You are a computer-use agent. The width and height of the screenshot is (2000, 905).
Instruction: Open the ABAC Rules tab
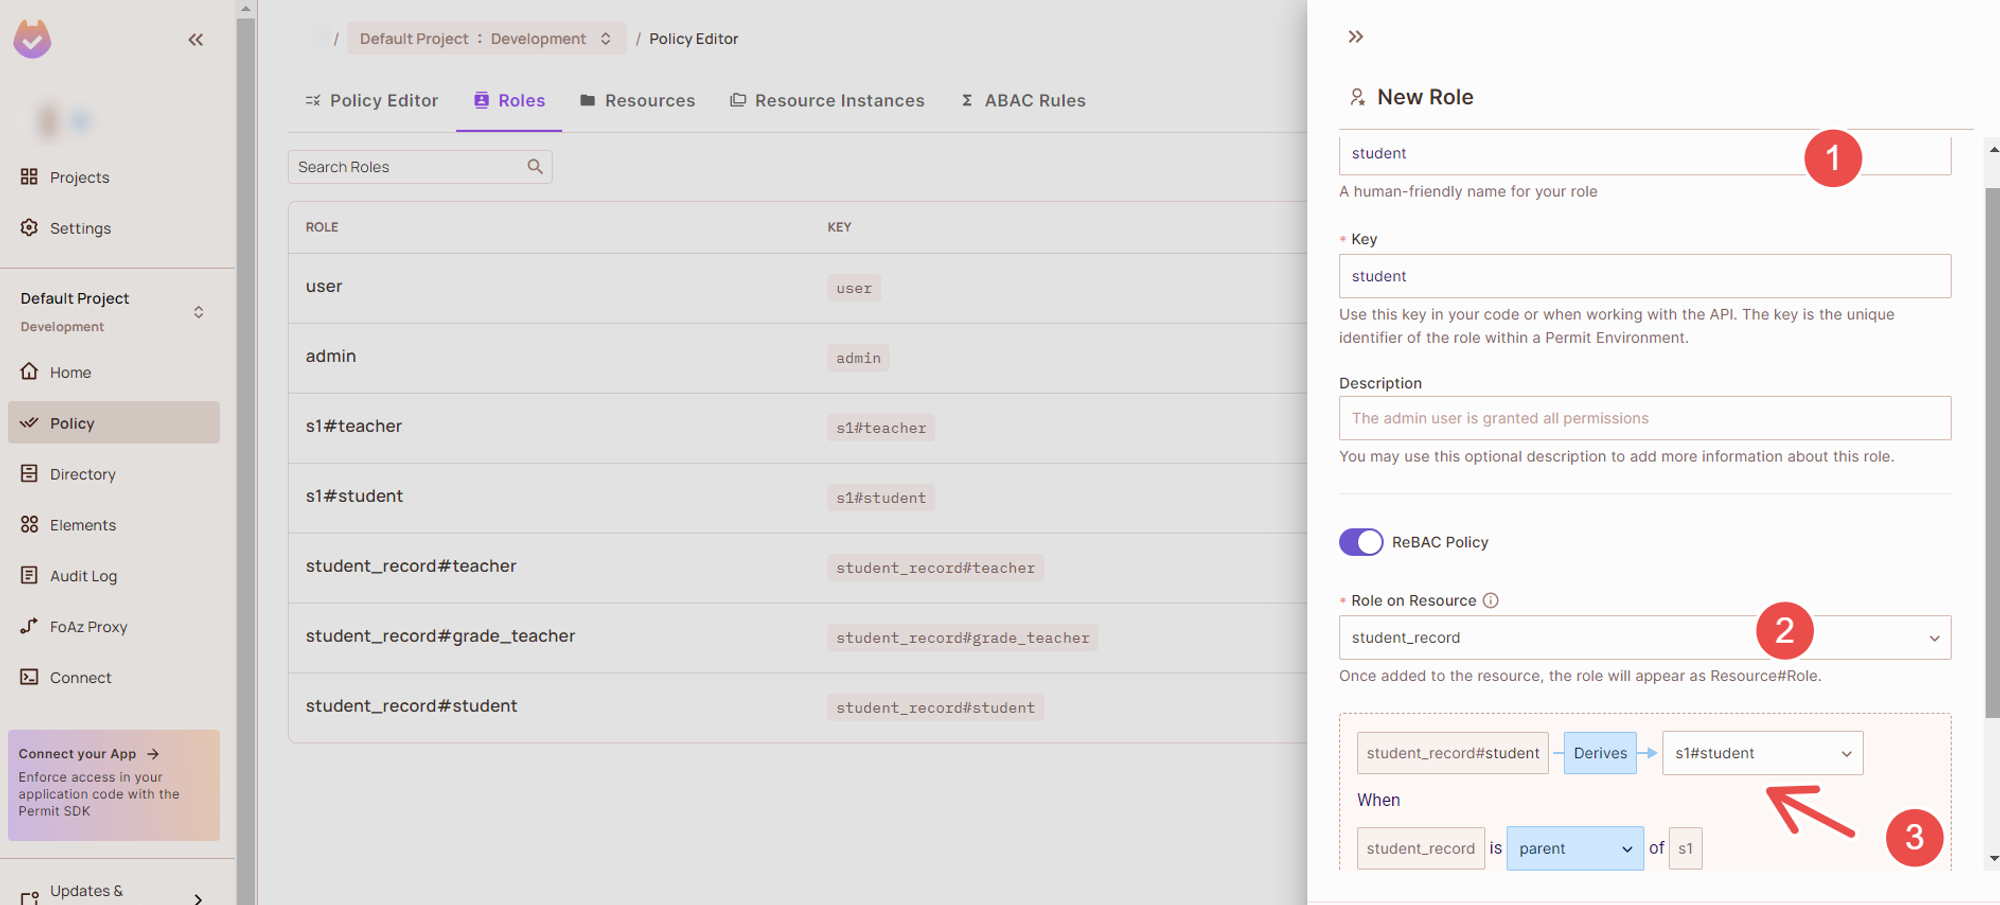1023,100
